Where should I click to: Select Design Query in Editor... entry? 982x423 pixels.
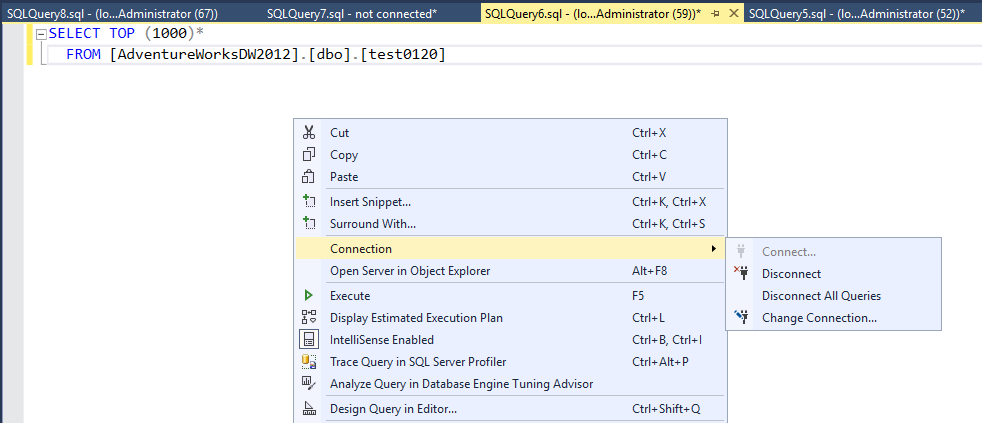click(x=510, y=409)
